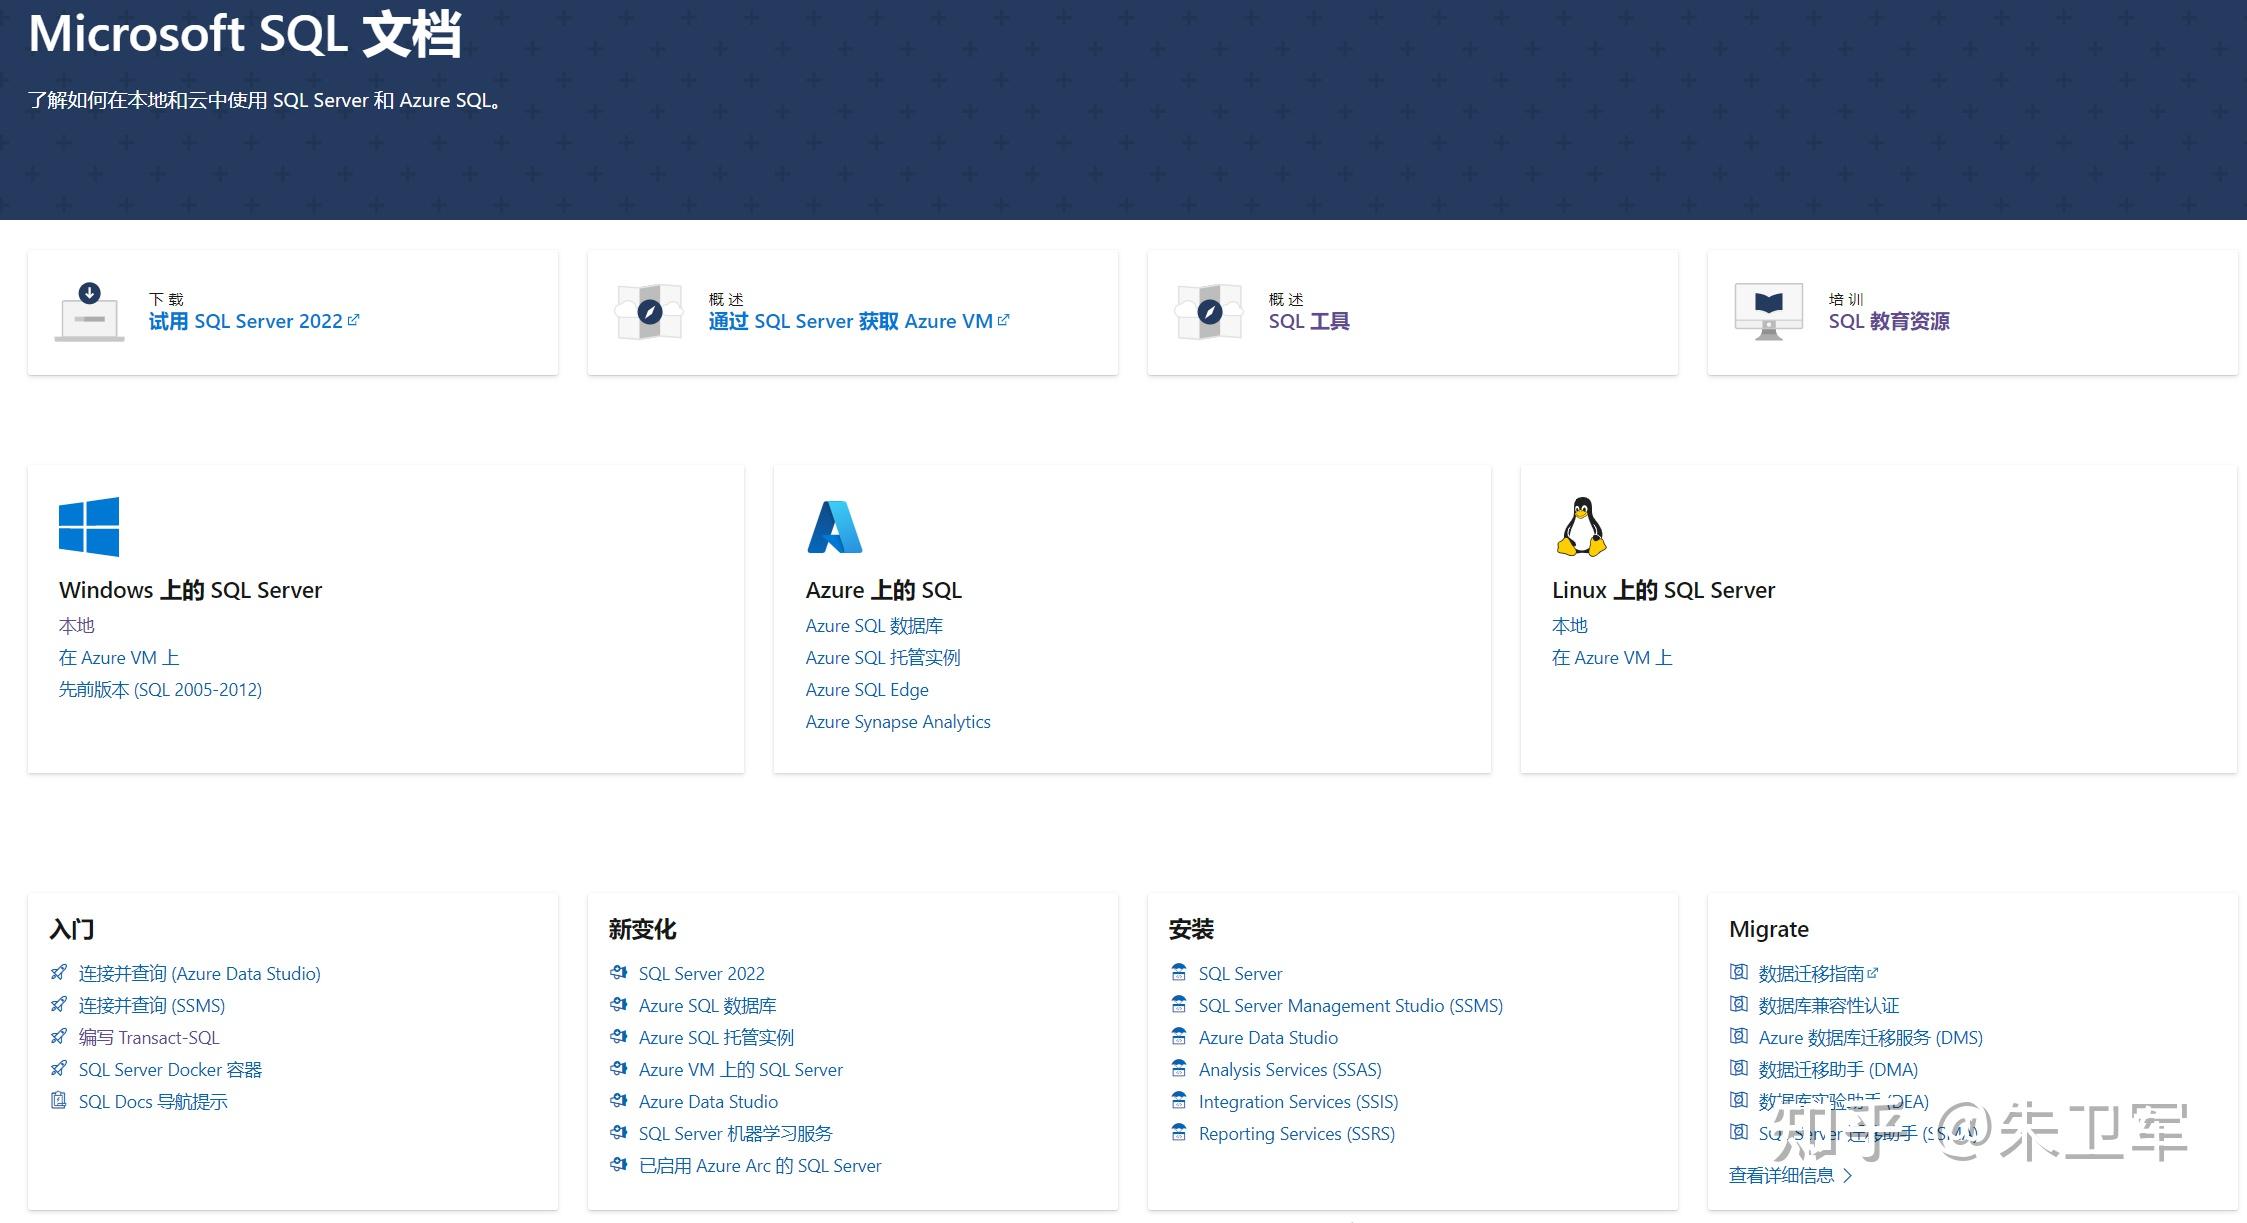This screenshot has height=1223, width=2247.
Task: Click the icon beside Reporting Services (SSRS)
Action: [x=1179, y=1132]
